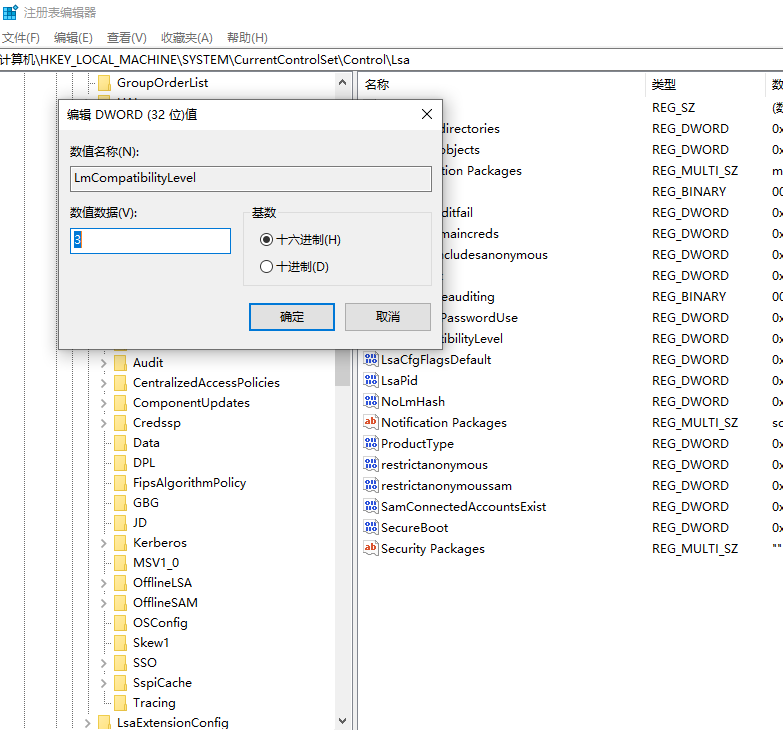
Task: Select the ProductType DWORD value icon
Action: [x=371, y=443]
